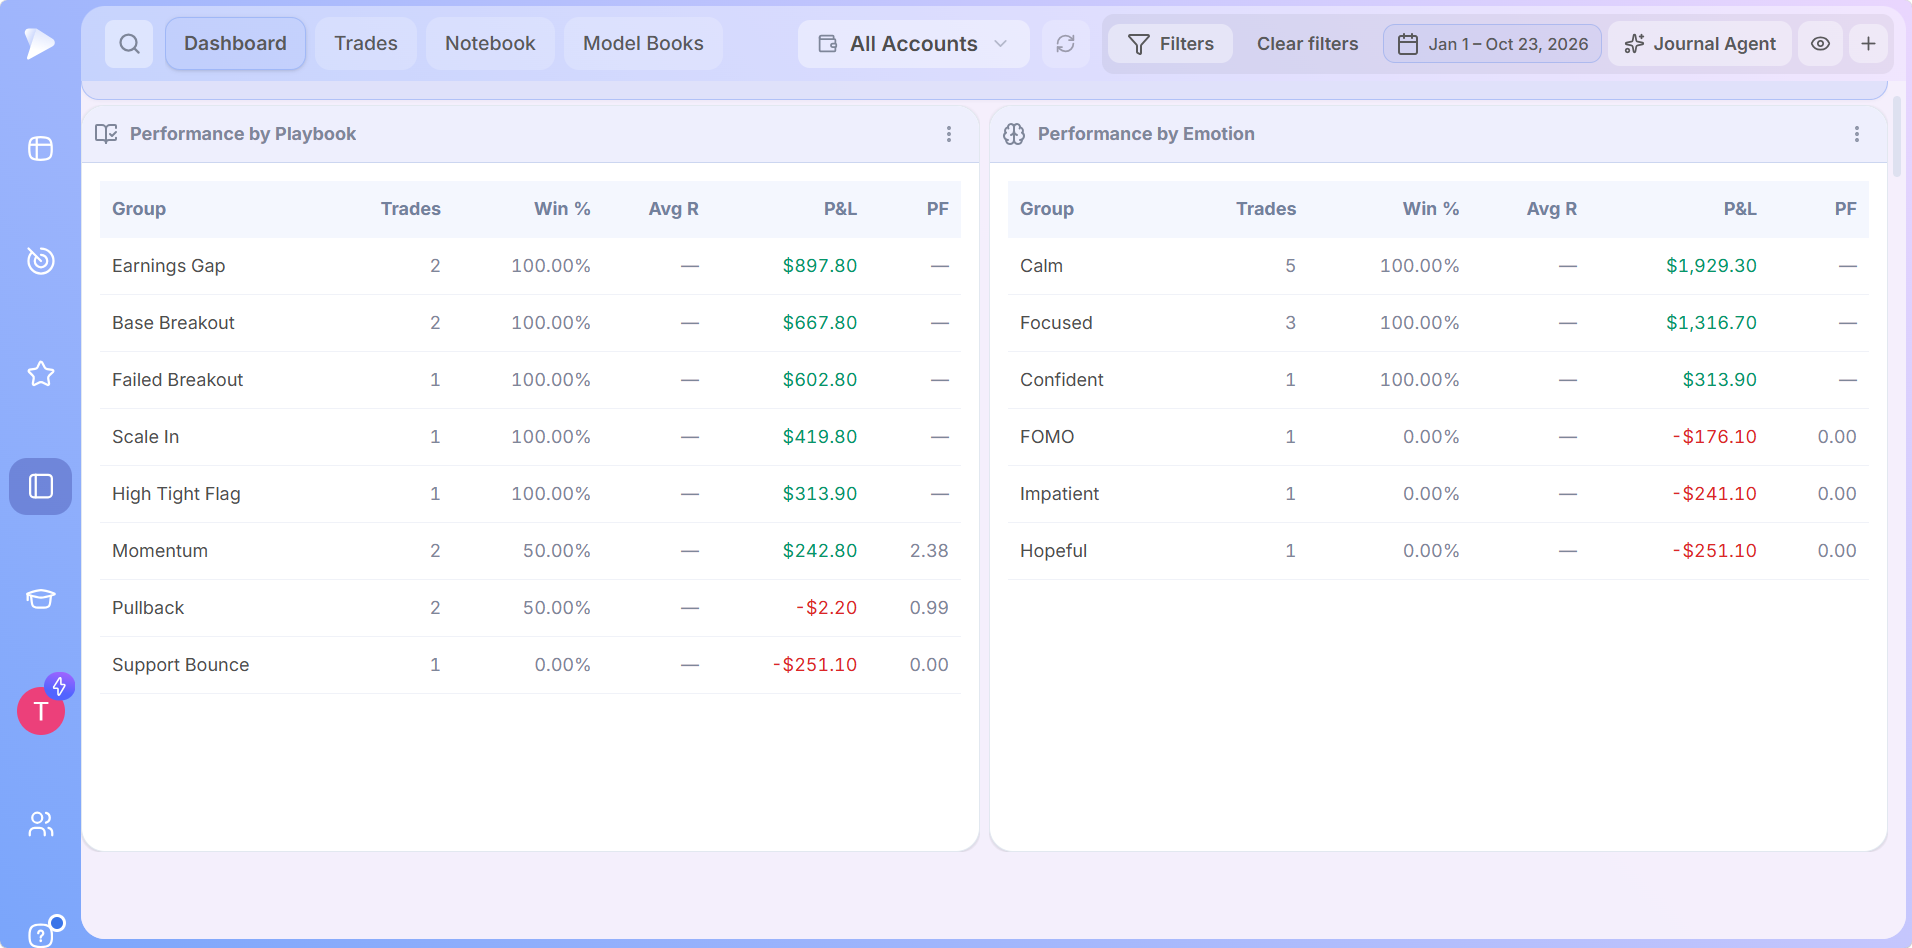Switch to the Dashboard tab
Screen dimensions: 1912x948
pyautogui.click(x=235, y=44)
